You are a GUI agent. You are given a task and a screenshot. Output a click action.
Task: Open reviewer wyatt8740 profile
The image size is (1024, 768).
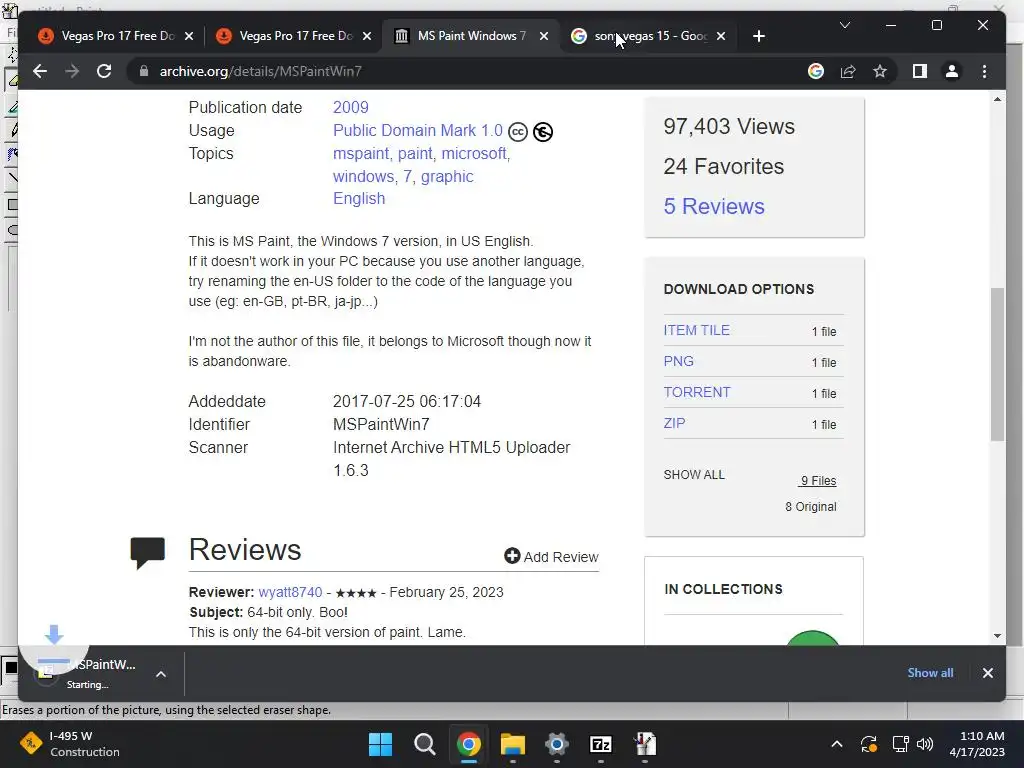[x=290, y=592]
